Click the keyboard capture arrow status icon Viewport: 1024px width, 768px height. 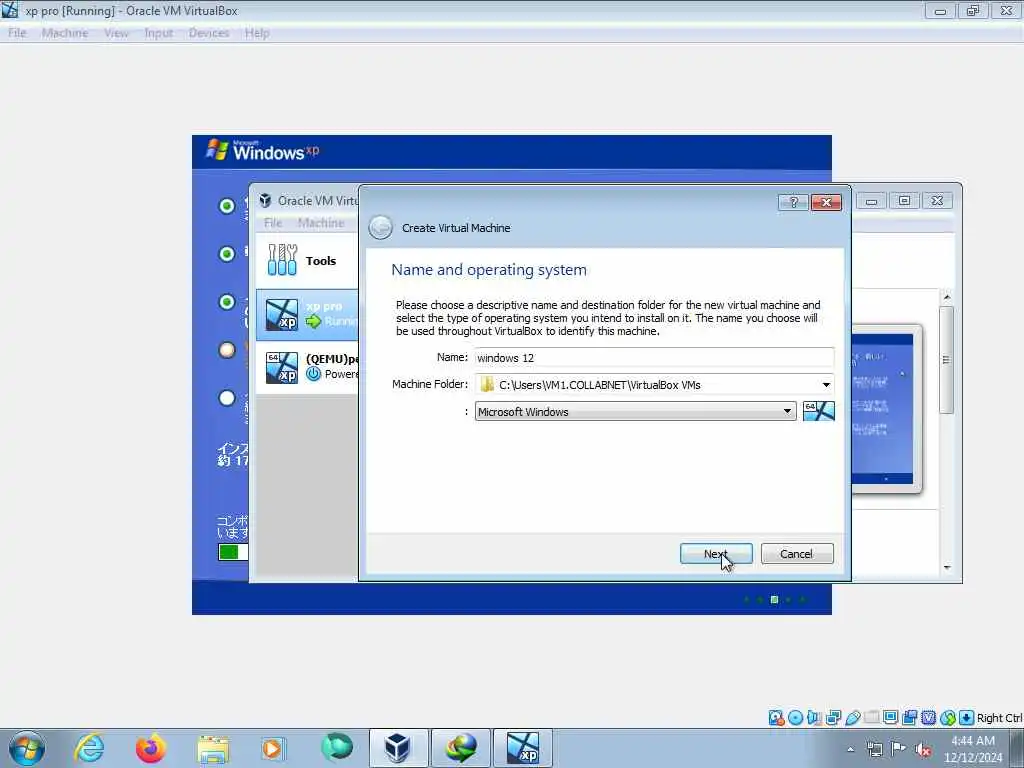click(x=967, y=718)
